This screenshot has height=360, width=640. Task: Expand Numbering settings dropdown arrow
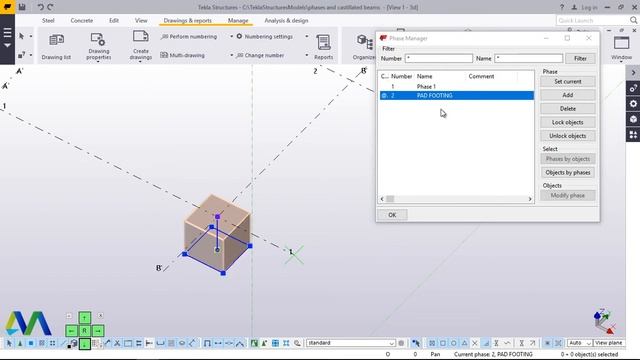coord(307,37)
